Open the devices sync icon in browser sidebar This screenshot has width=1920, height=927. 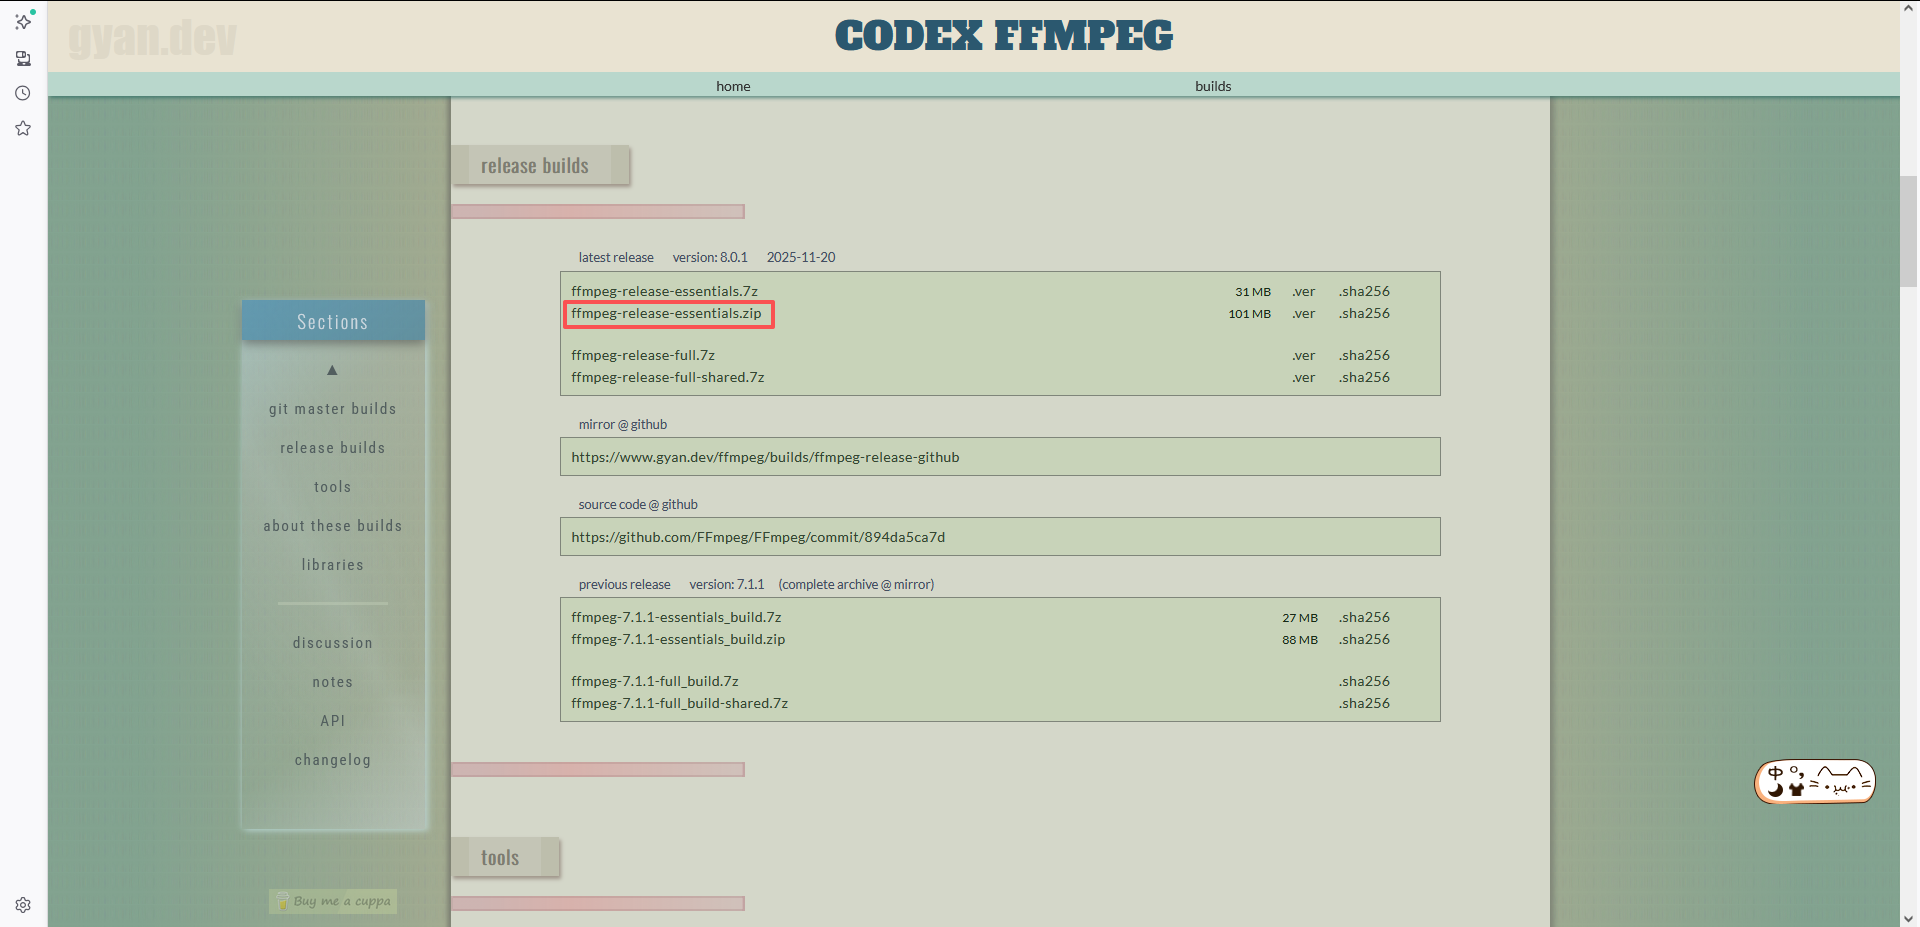pos(23,58)
